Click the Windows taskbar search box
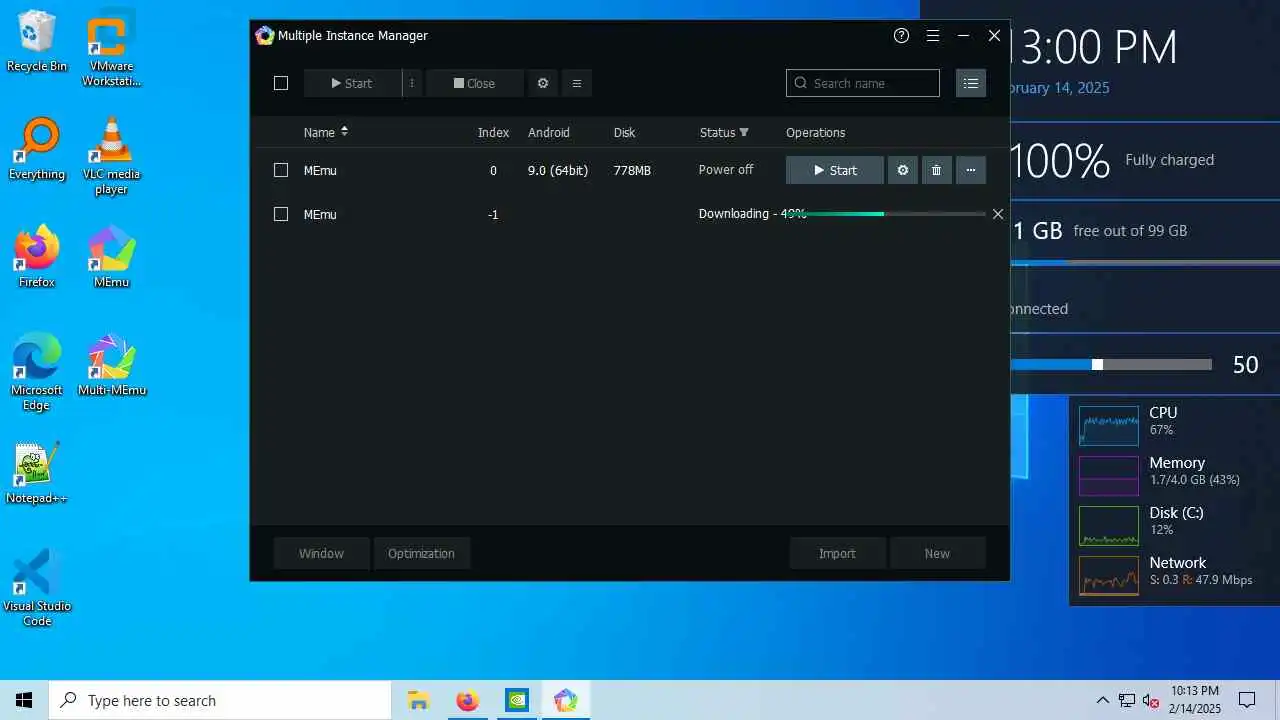 tap(220, 700)
